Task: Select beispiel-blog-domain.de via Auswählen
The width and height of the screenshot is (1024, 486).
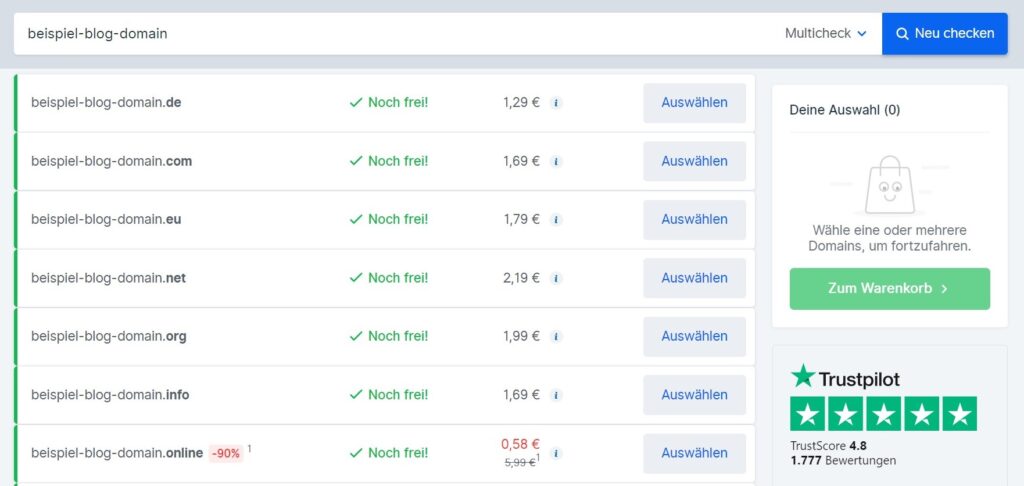Action: tap(694, 103)
